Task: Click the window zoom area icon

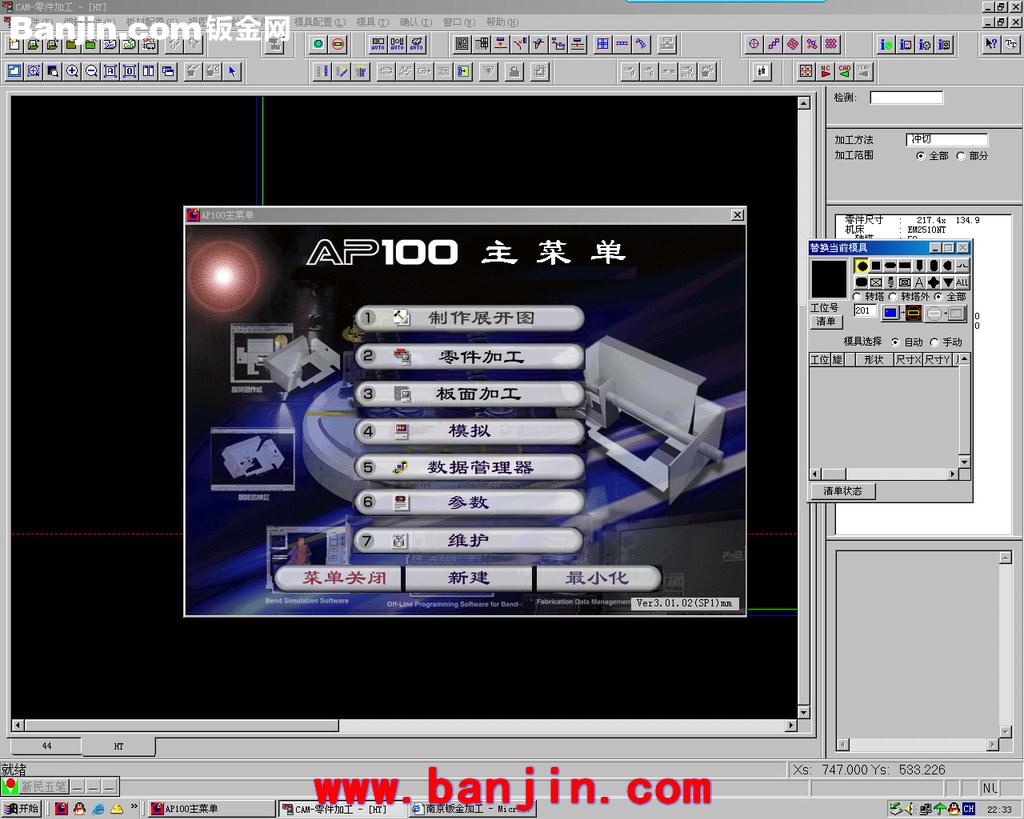Action: (x=33, y=71)
